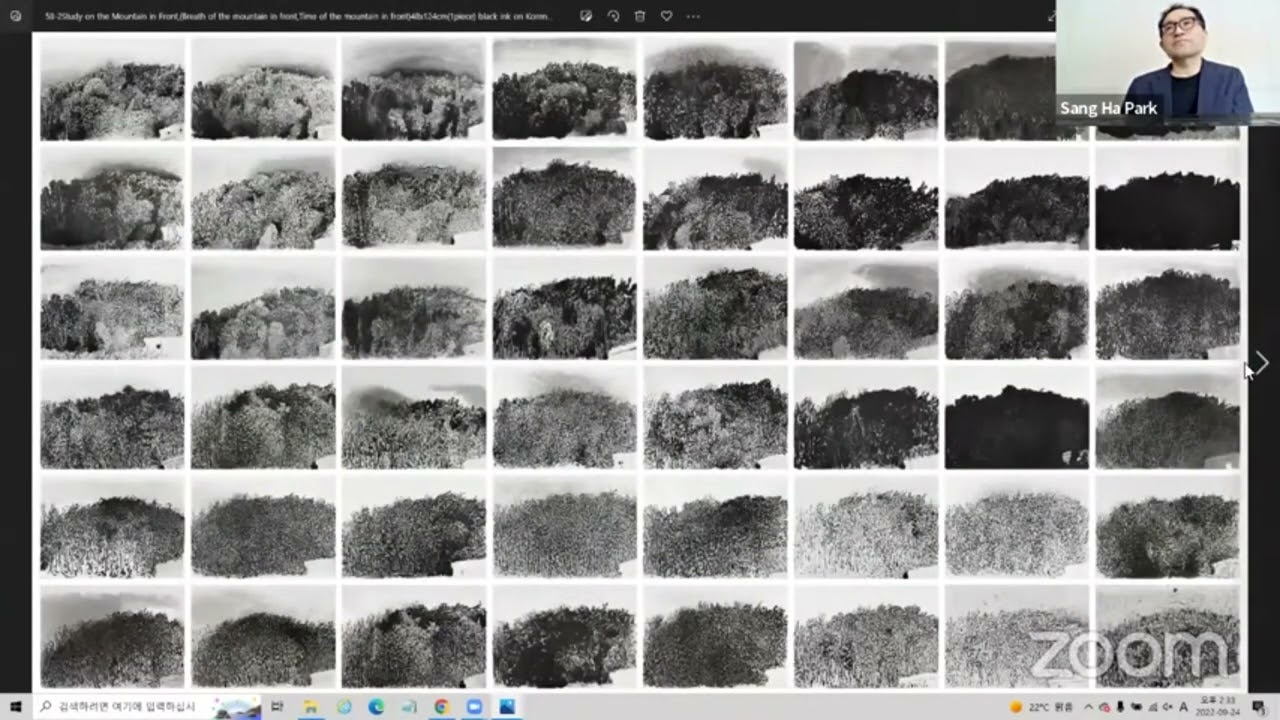The image size is (1280, 720).
Task: Add photo to favorites with heart icon
Action: tap(667, 16)
